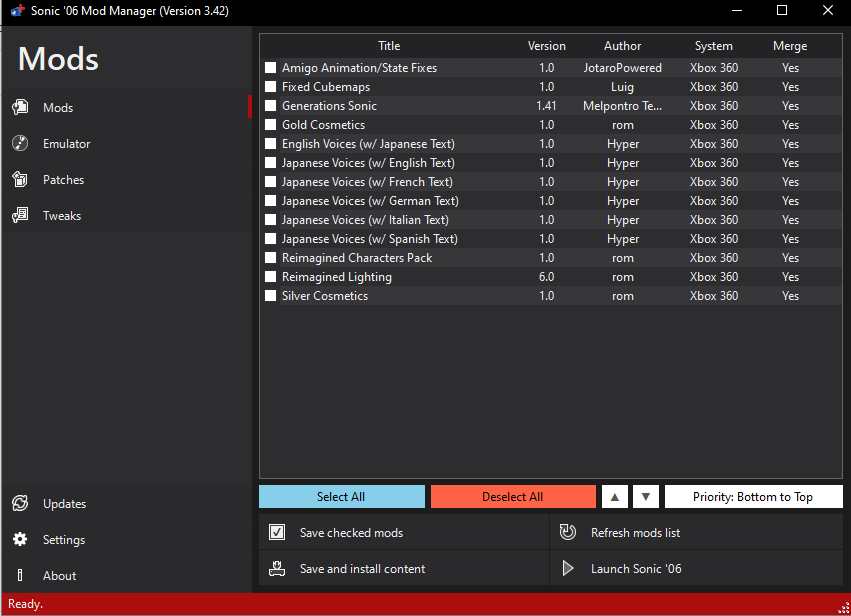The image size is (851, 616).
Task: Check Japanese Voices (w/ French Text)
Action: 270,182
